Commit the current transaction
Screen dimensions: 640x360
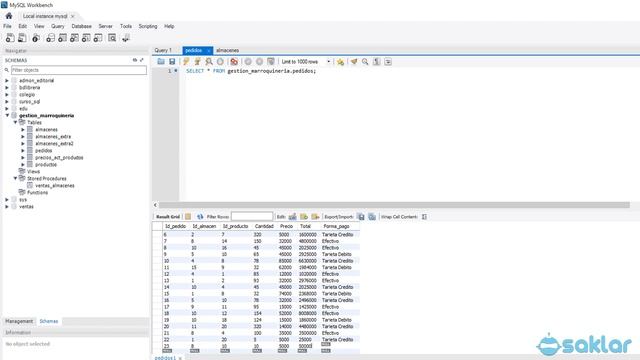coord(248,62)
